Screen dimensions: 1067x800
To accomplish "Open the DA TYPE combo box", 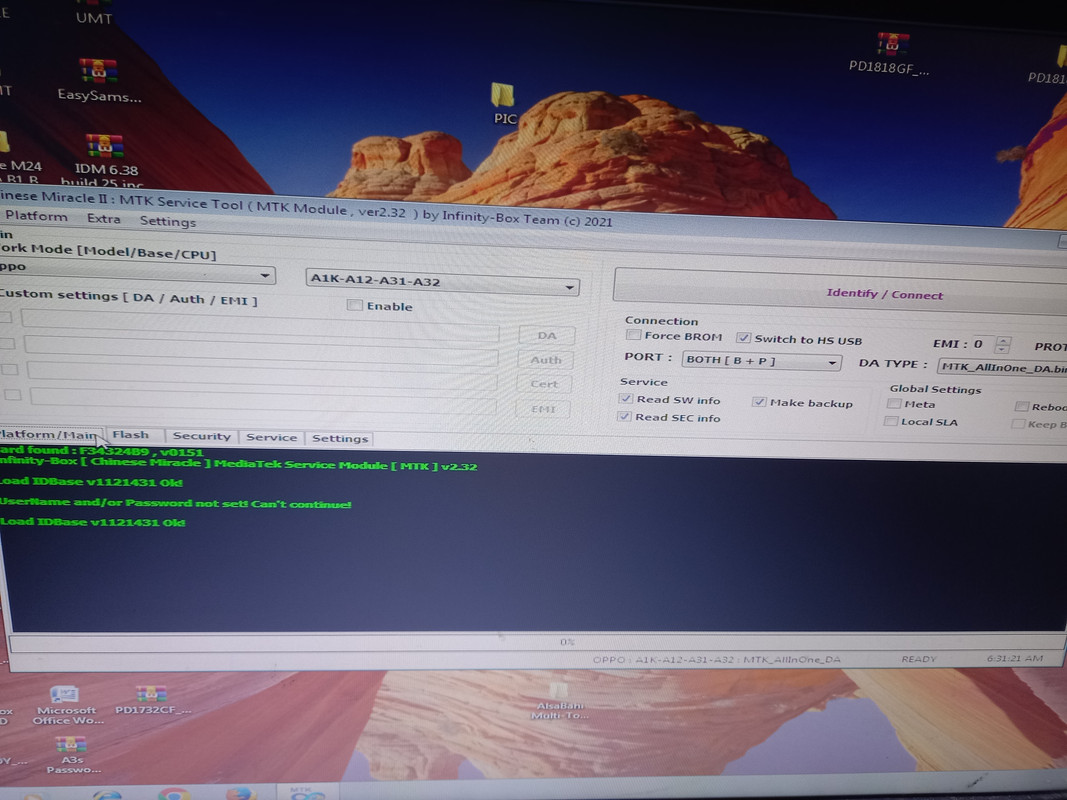I will [1002, 367].
